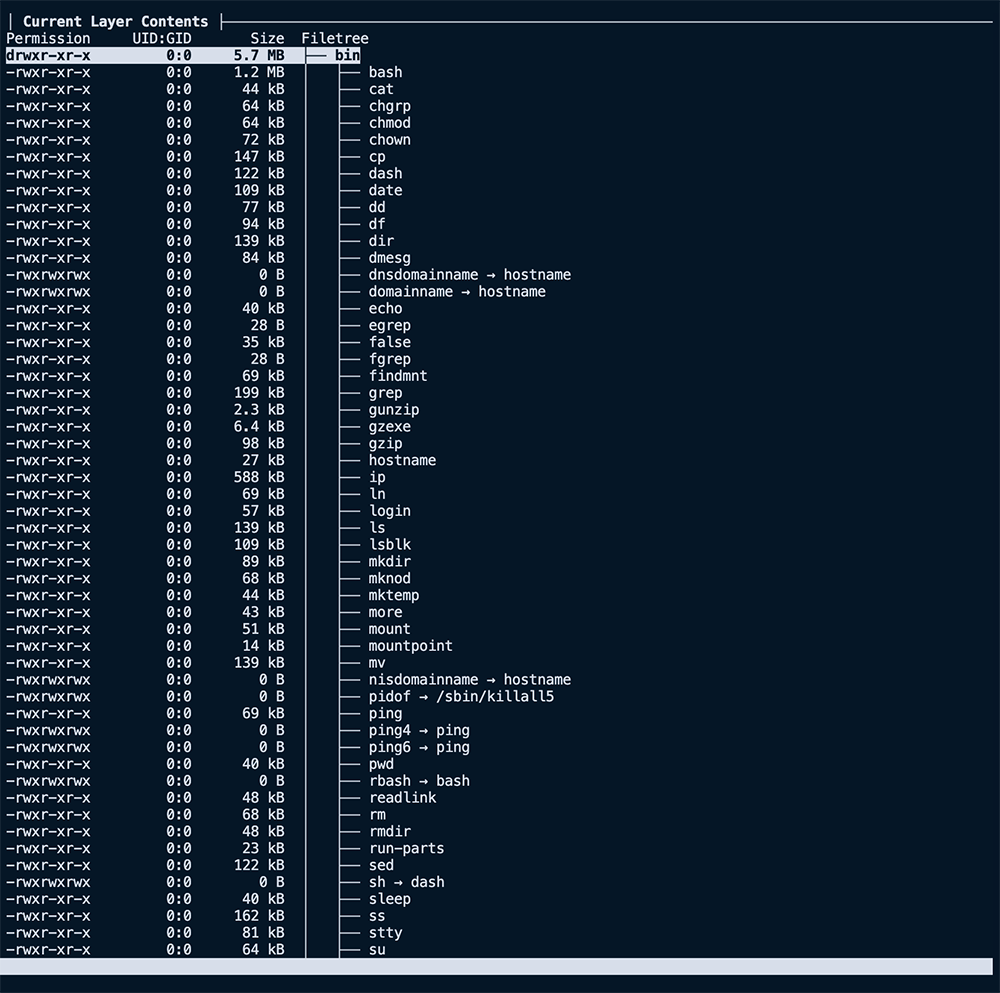Image resolution: width=1000 pixels, height=993 pixels.
Task: Select the sed file row
Action: (x=381, y=866)
